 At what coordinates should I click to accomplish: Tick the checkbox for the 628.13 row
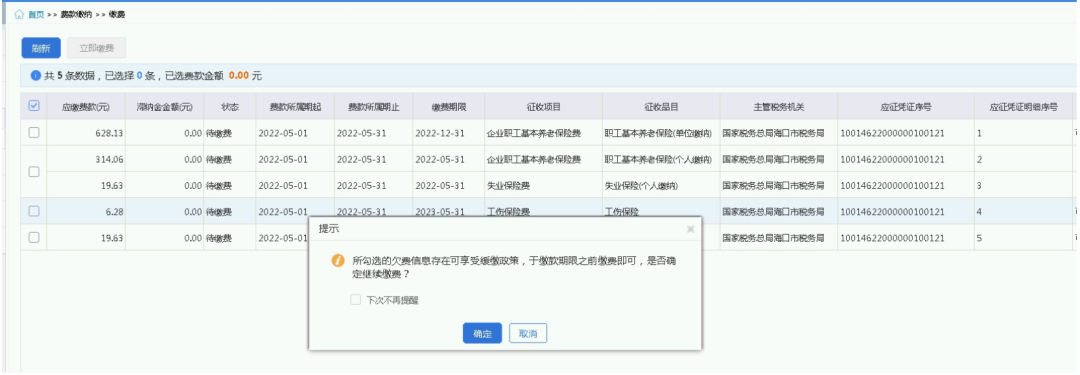point(34,132)
